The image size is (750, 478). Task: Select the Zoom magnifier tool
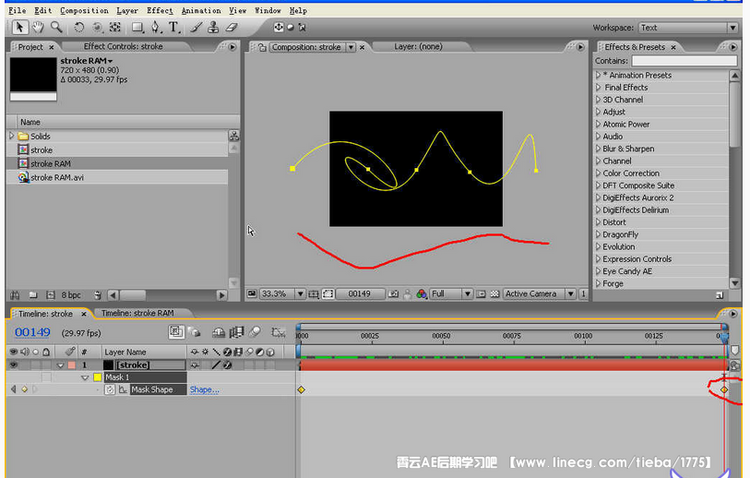56,27
